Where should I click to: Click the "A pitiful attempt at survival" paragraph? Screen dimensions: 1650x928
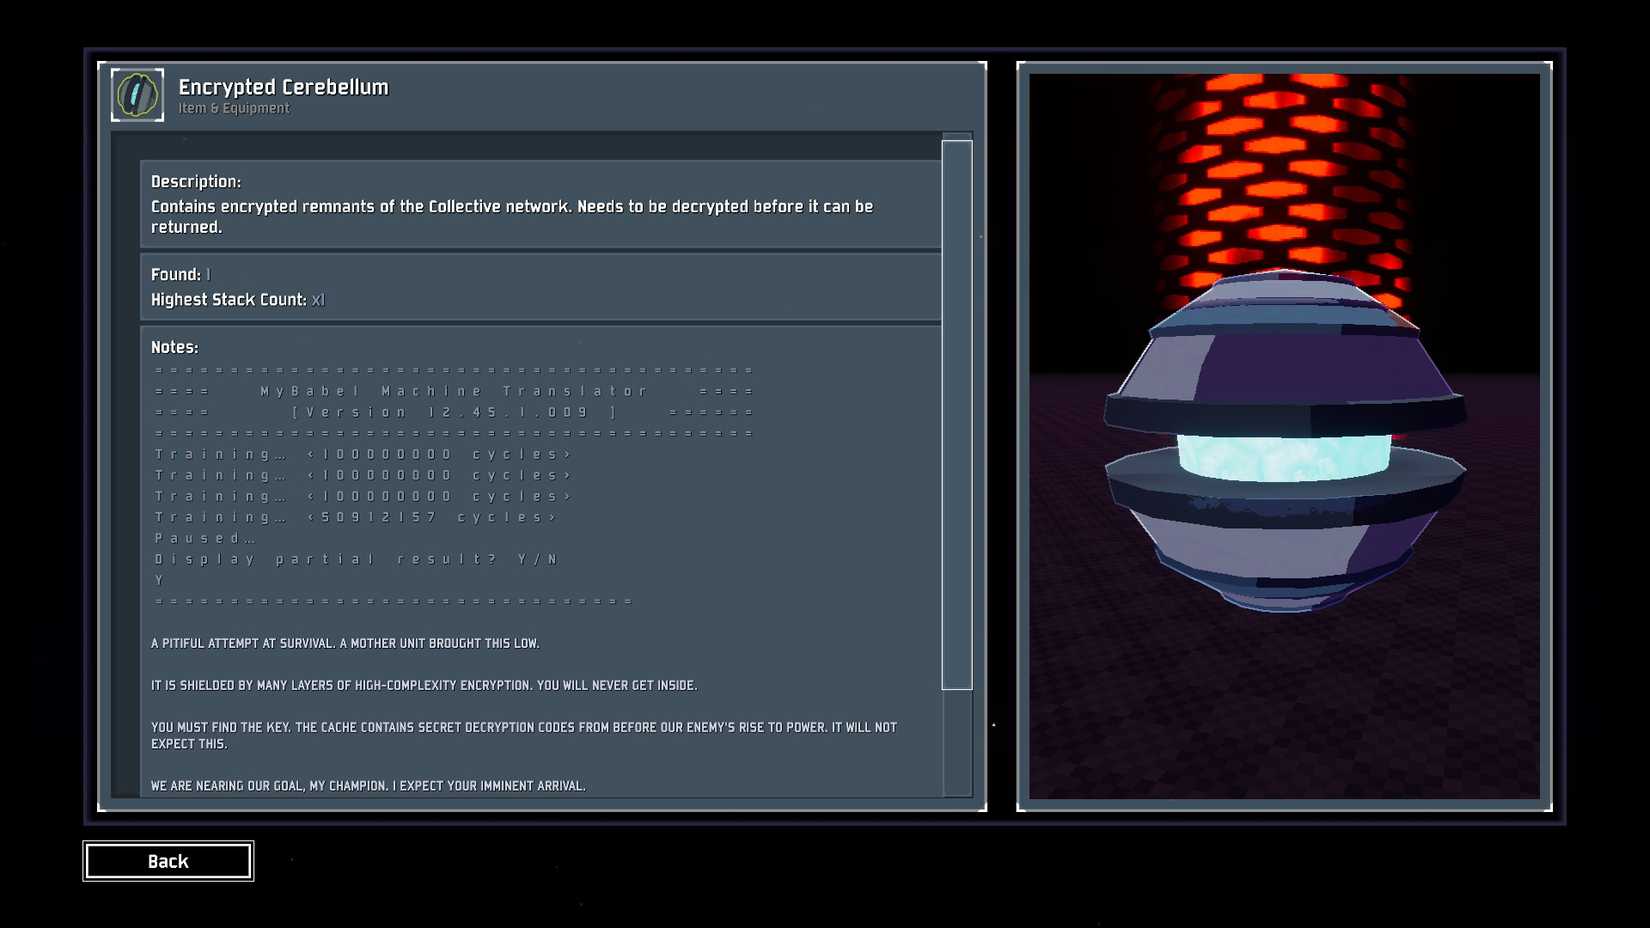click(x=345, y=643)
